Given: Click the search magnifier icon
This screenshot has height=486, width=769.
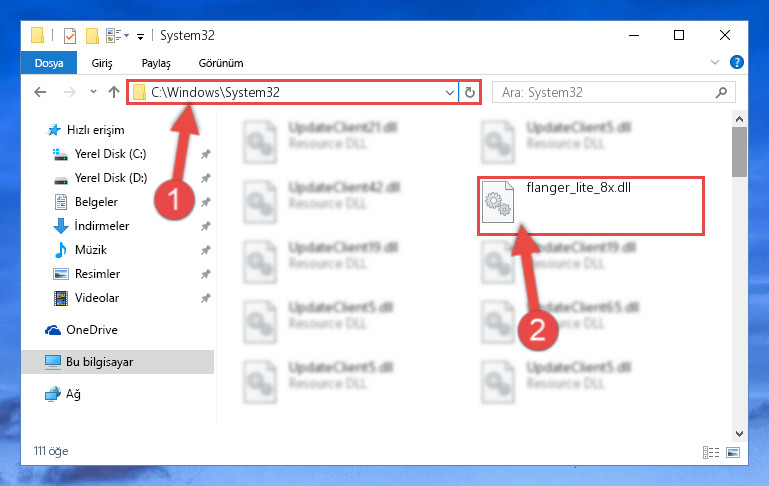Looking at the screenshot, I should point(721,92).
